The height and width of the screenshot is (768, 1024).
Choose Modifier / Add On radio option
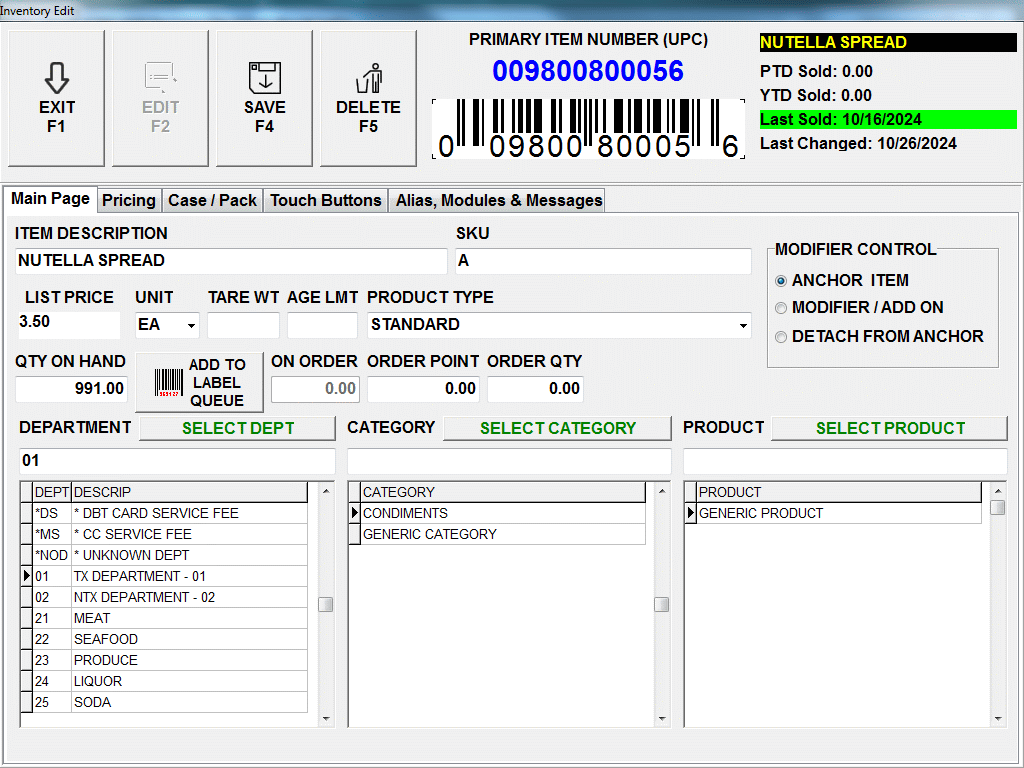tap(782, 308)
